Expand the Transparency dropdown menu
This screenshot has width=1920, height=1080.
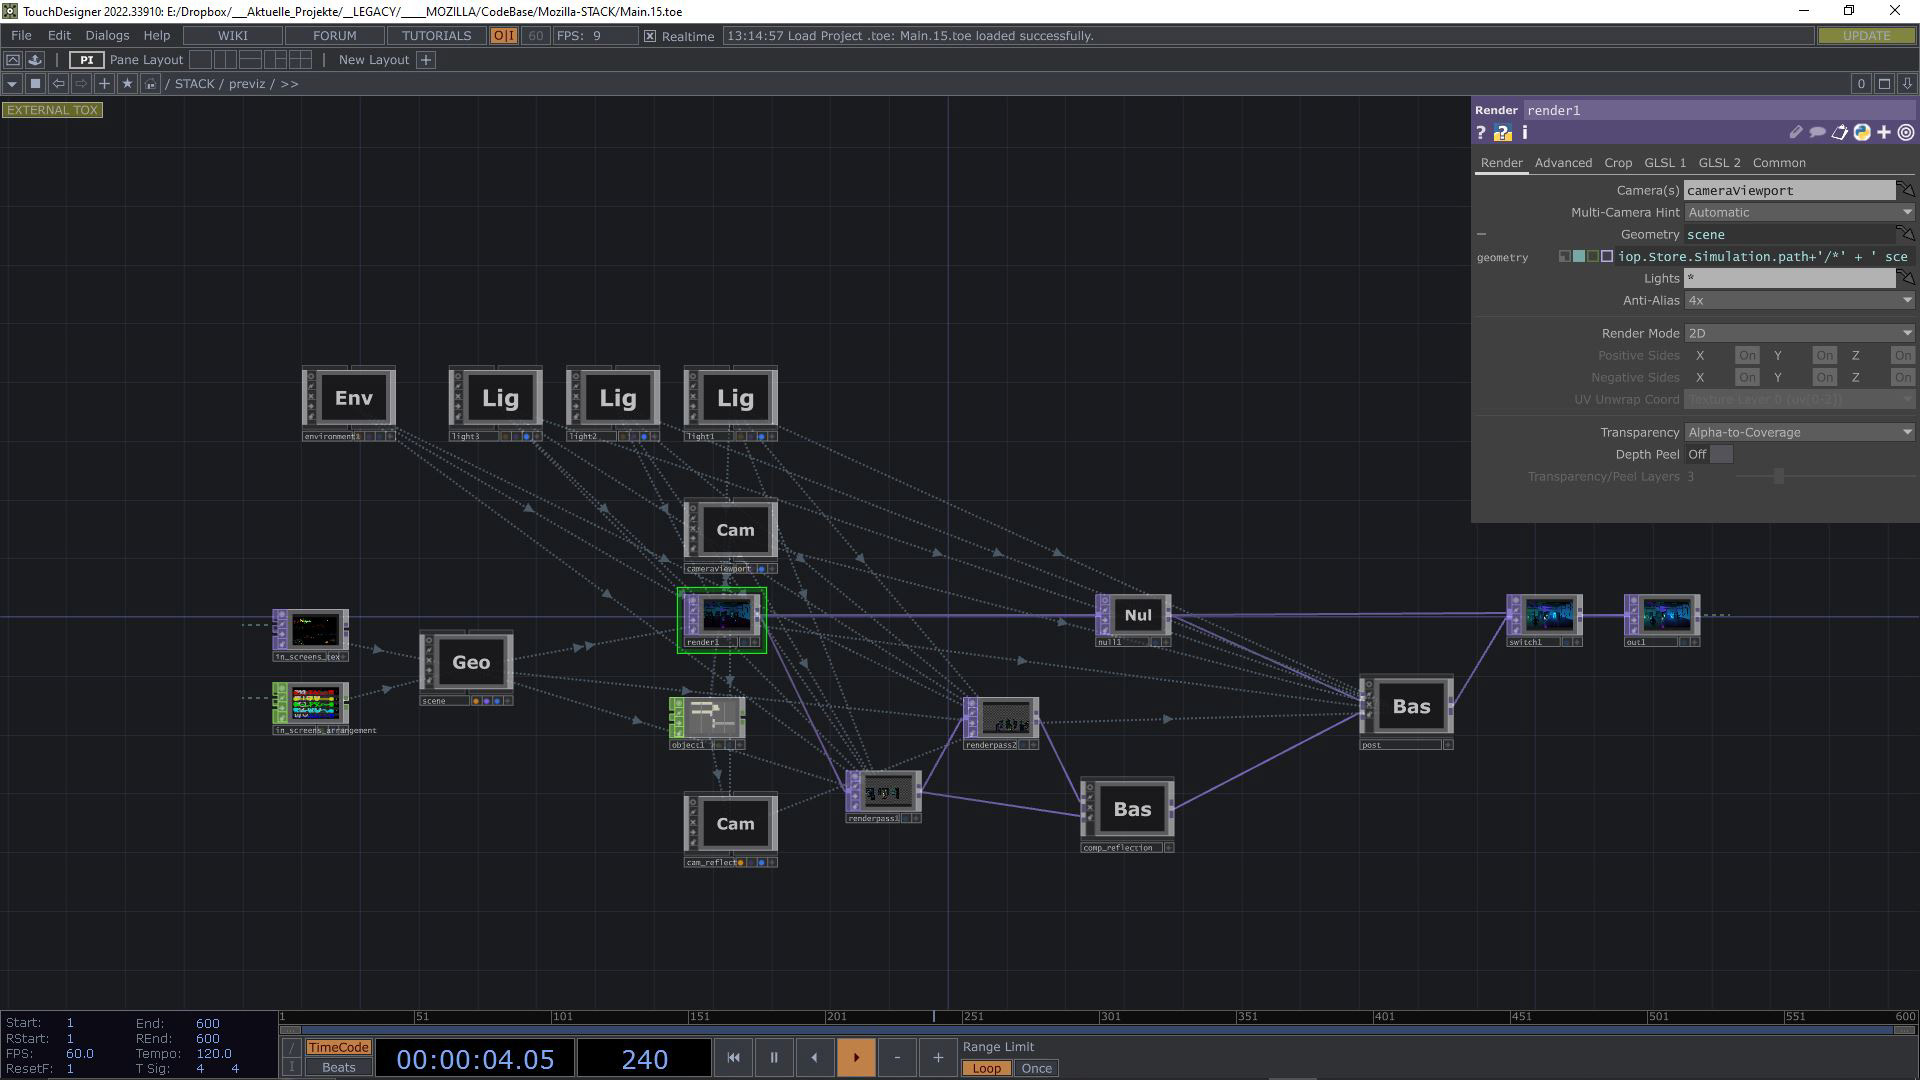point(1798,433)
